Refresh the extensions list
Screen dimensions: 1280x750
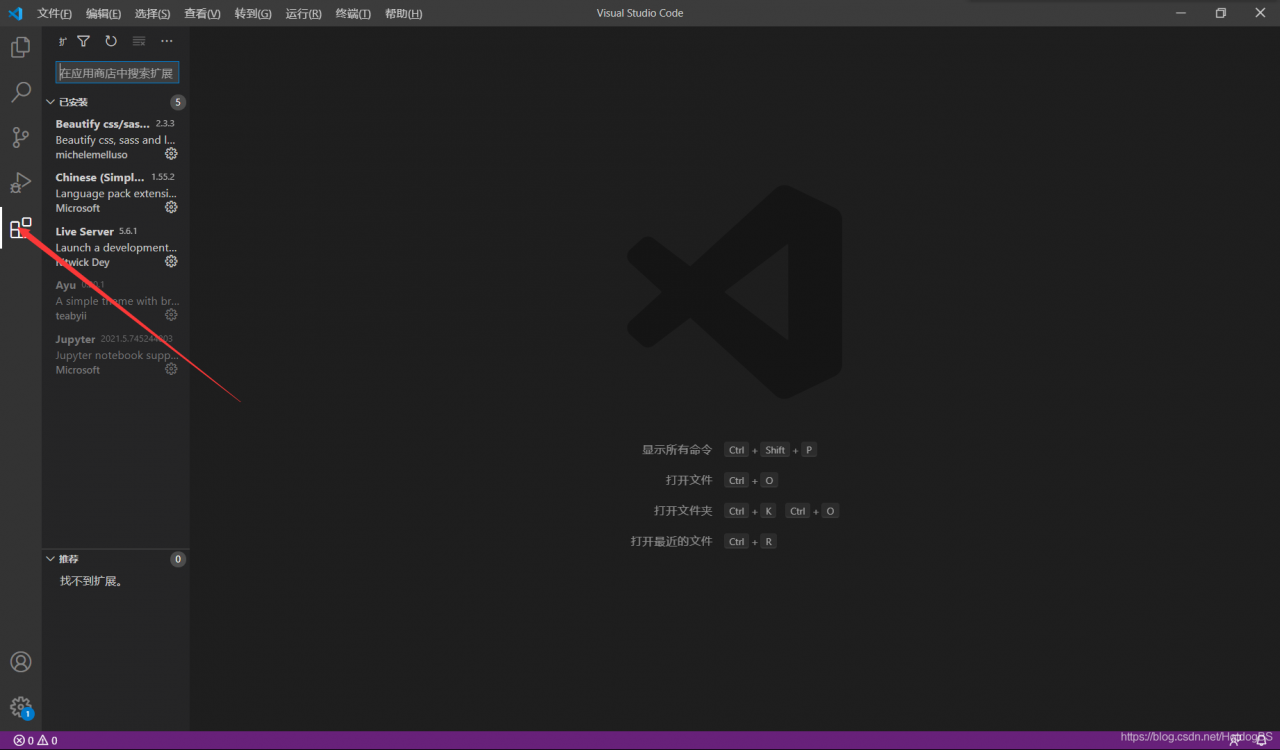[x=111, y=41]
